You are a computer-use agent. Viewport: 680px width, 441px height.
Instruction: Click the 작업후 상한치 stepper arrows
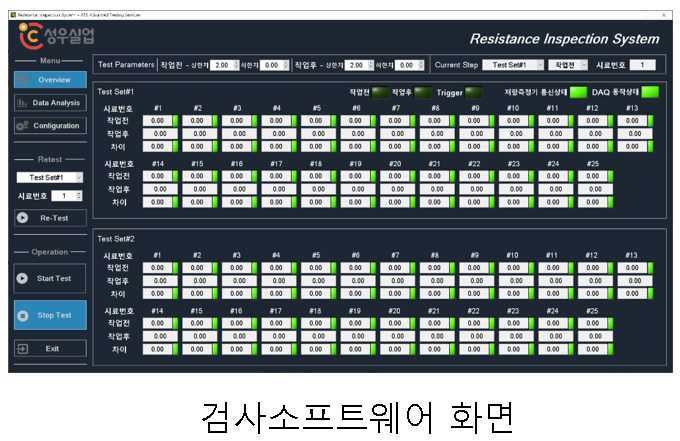coord(371,65)
